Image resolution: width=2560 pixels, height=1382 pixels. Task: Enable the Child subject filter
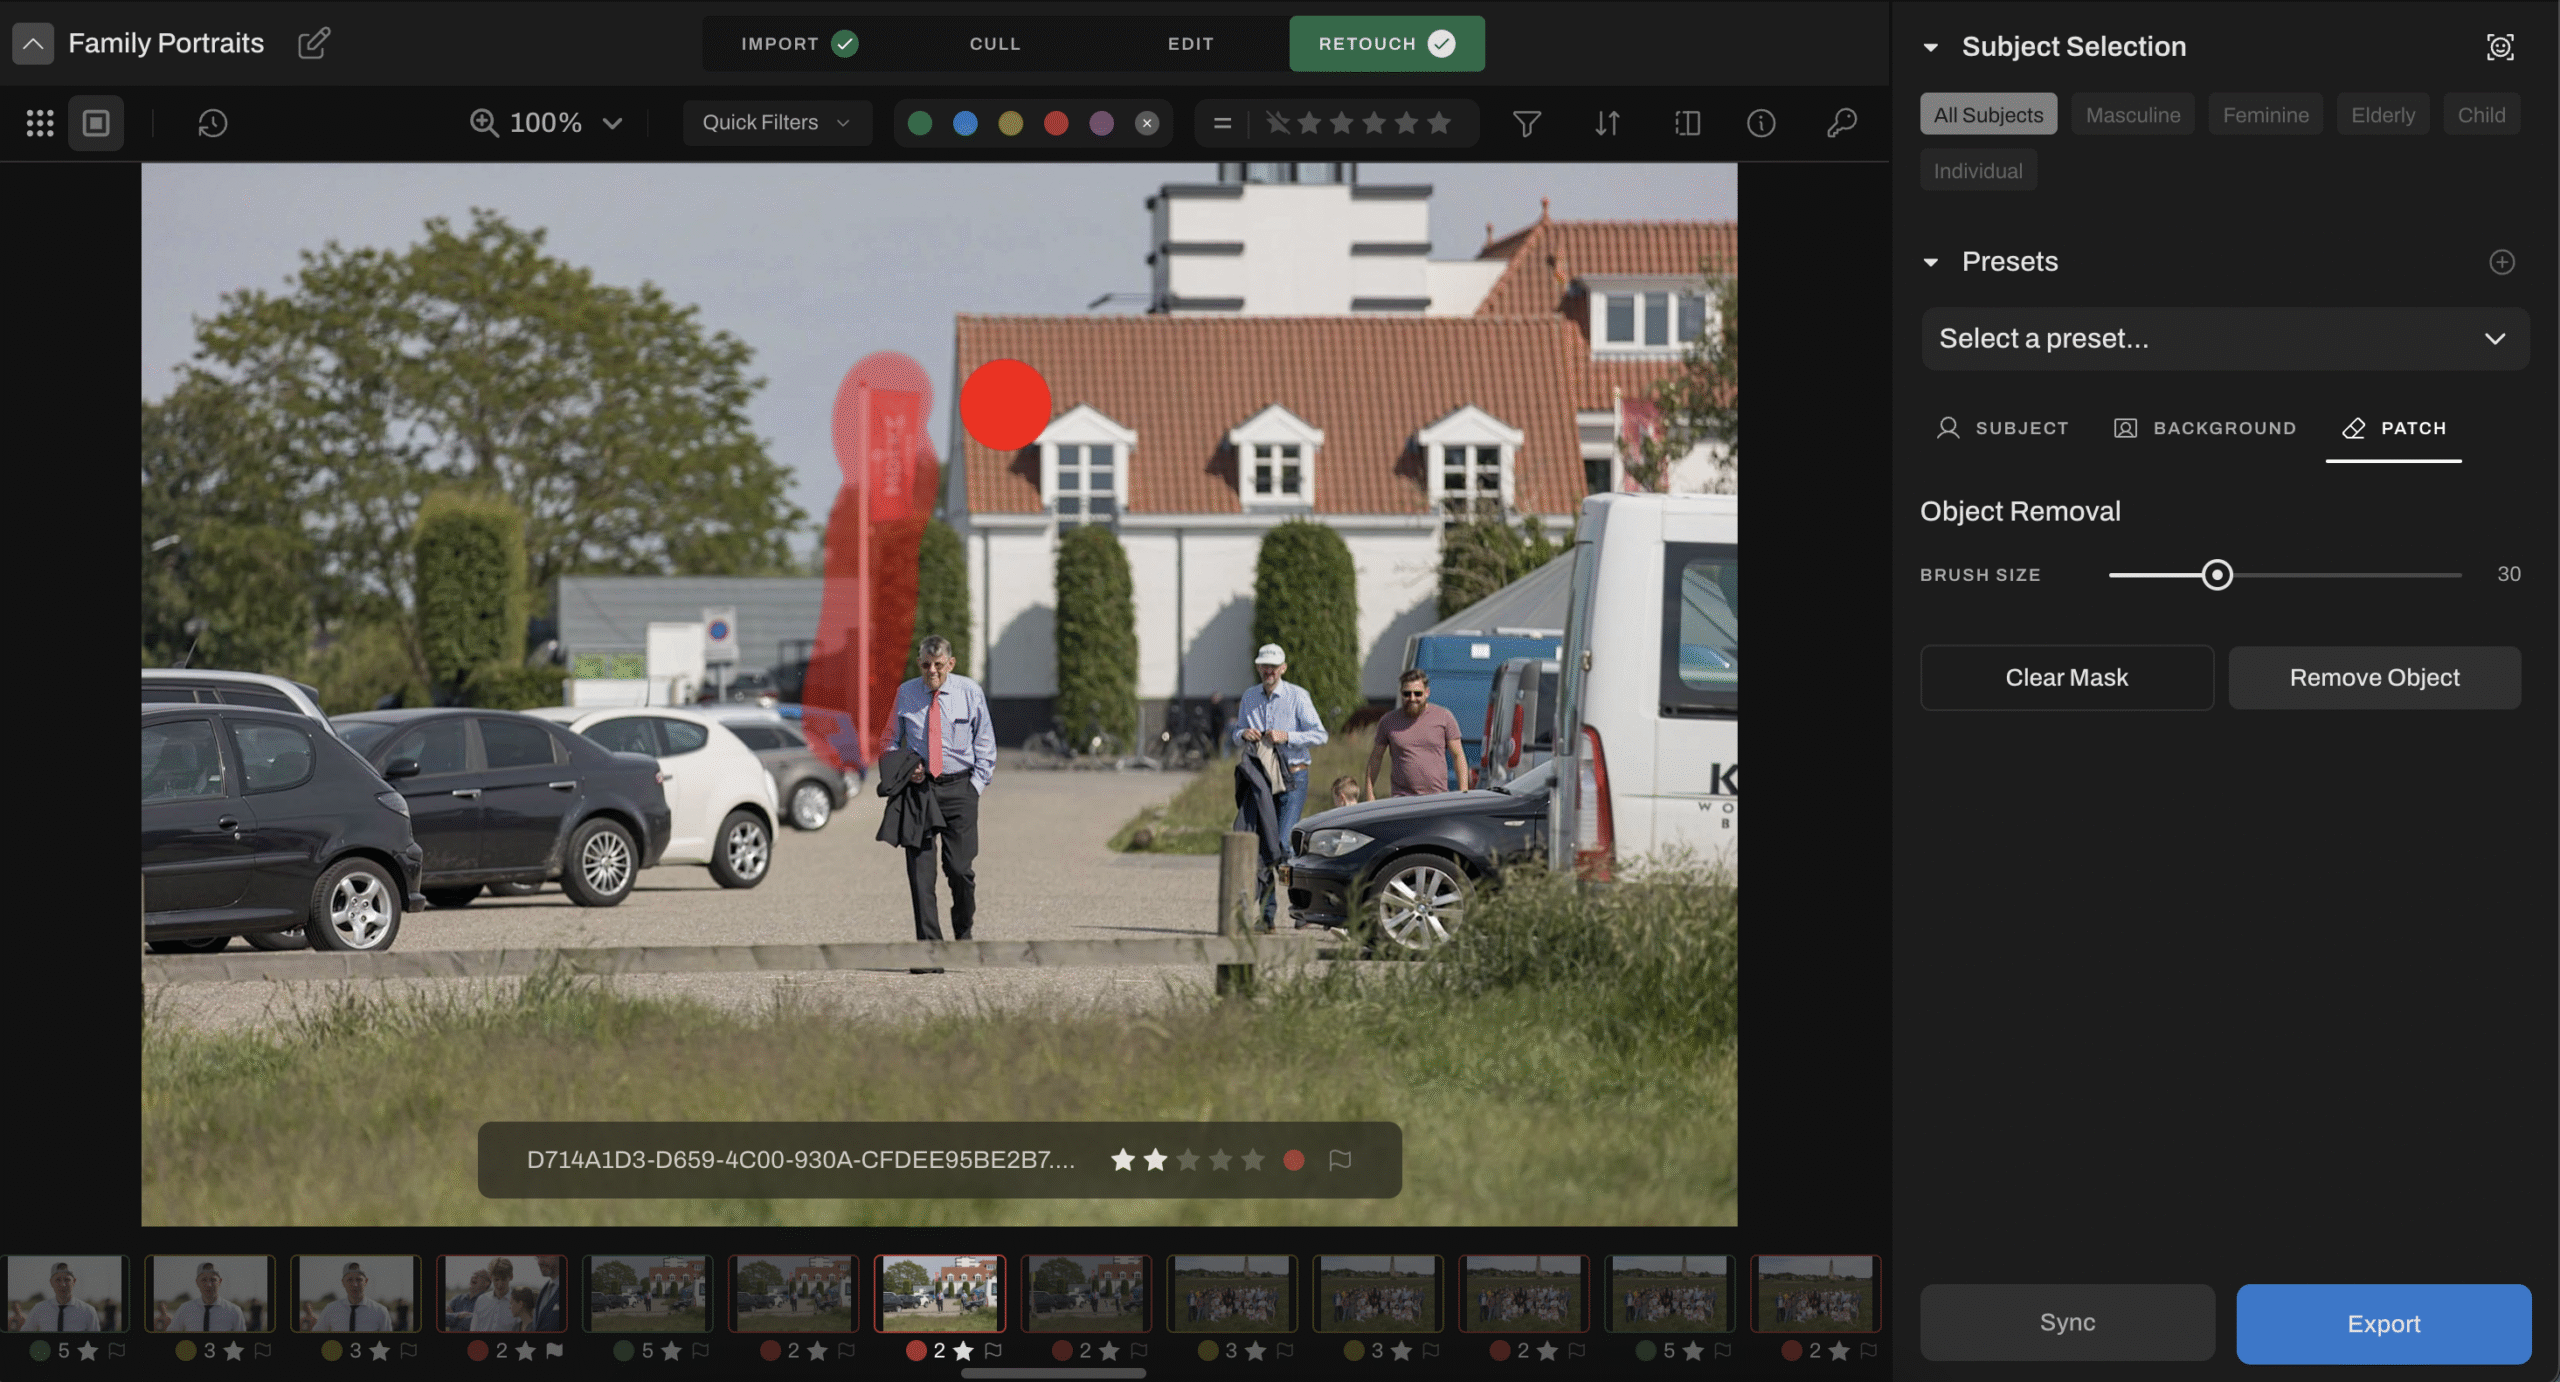(x=2481, y=115)
